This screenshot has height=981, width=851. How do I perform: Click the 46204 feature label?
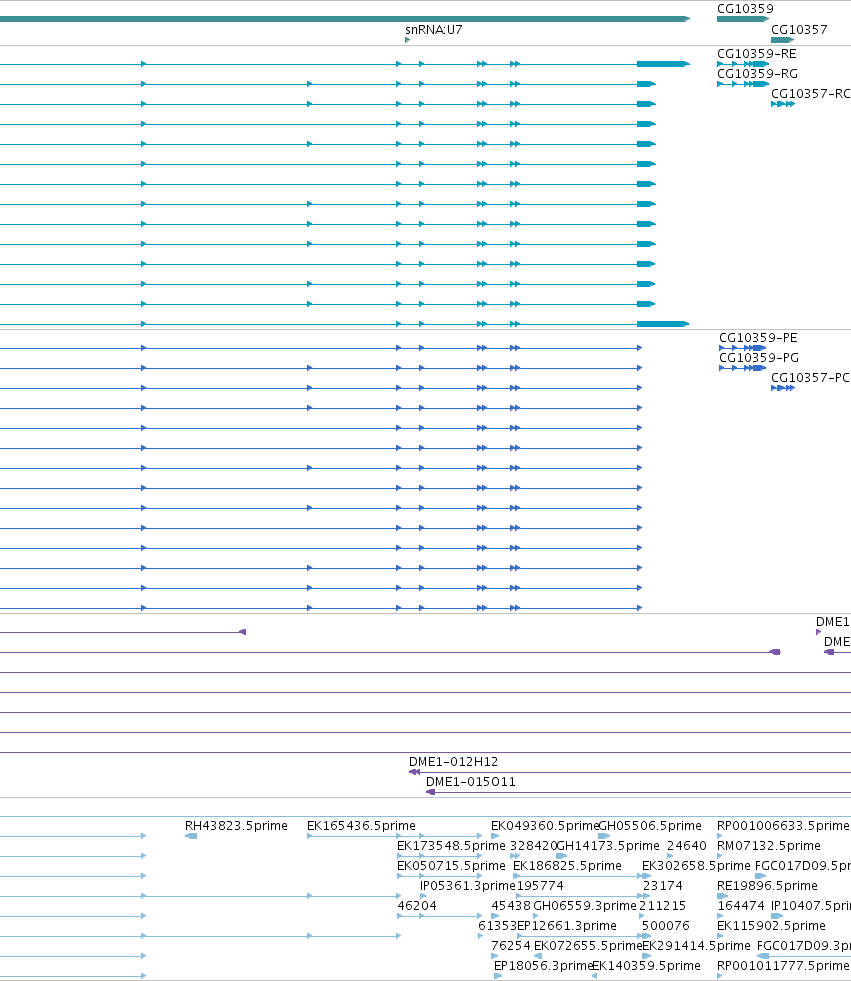[x=417, y=906]
